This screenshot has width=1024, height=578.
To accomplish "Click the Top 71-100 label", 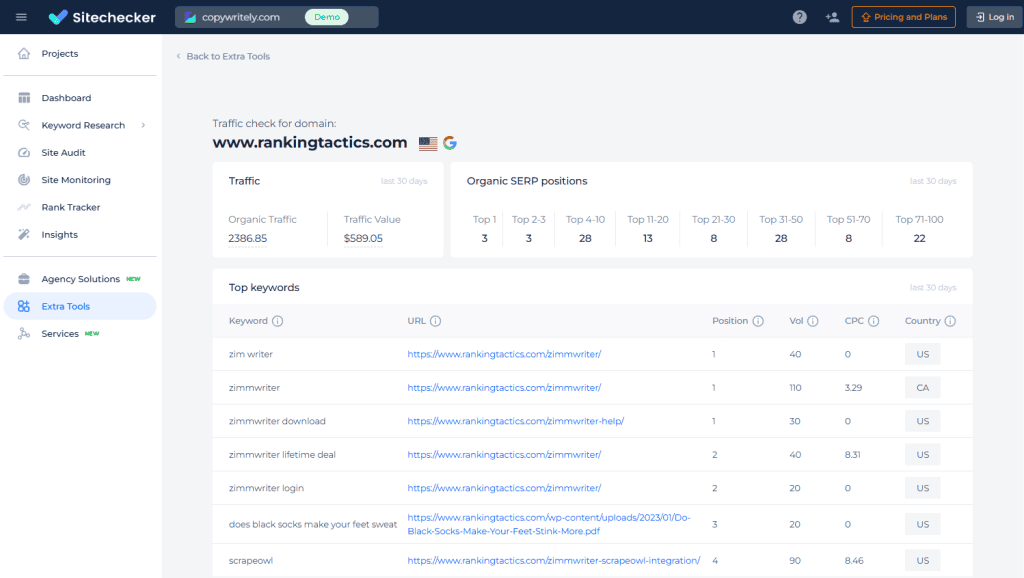I will click(x=920, y=219).
